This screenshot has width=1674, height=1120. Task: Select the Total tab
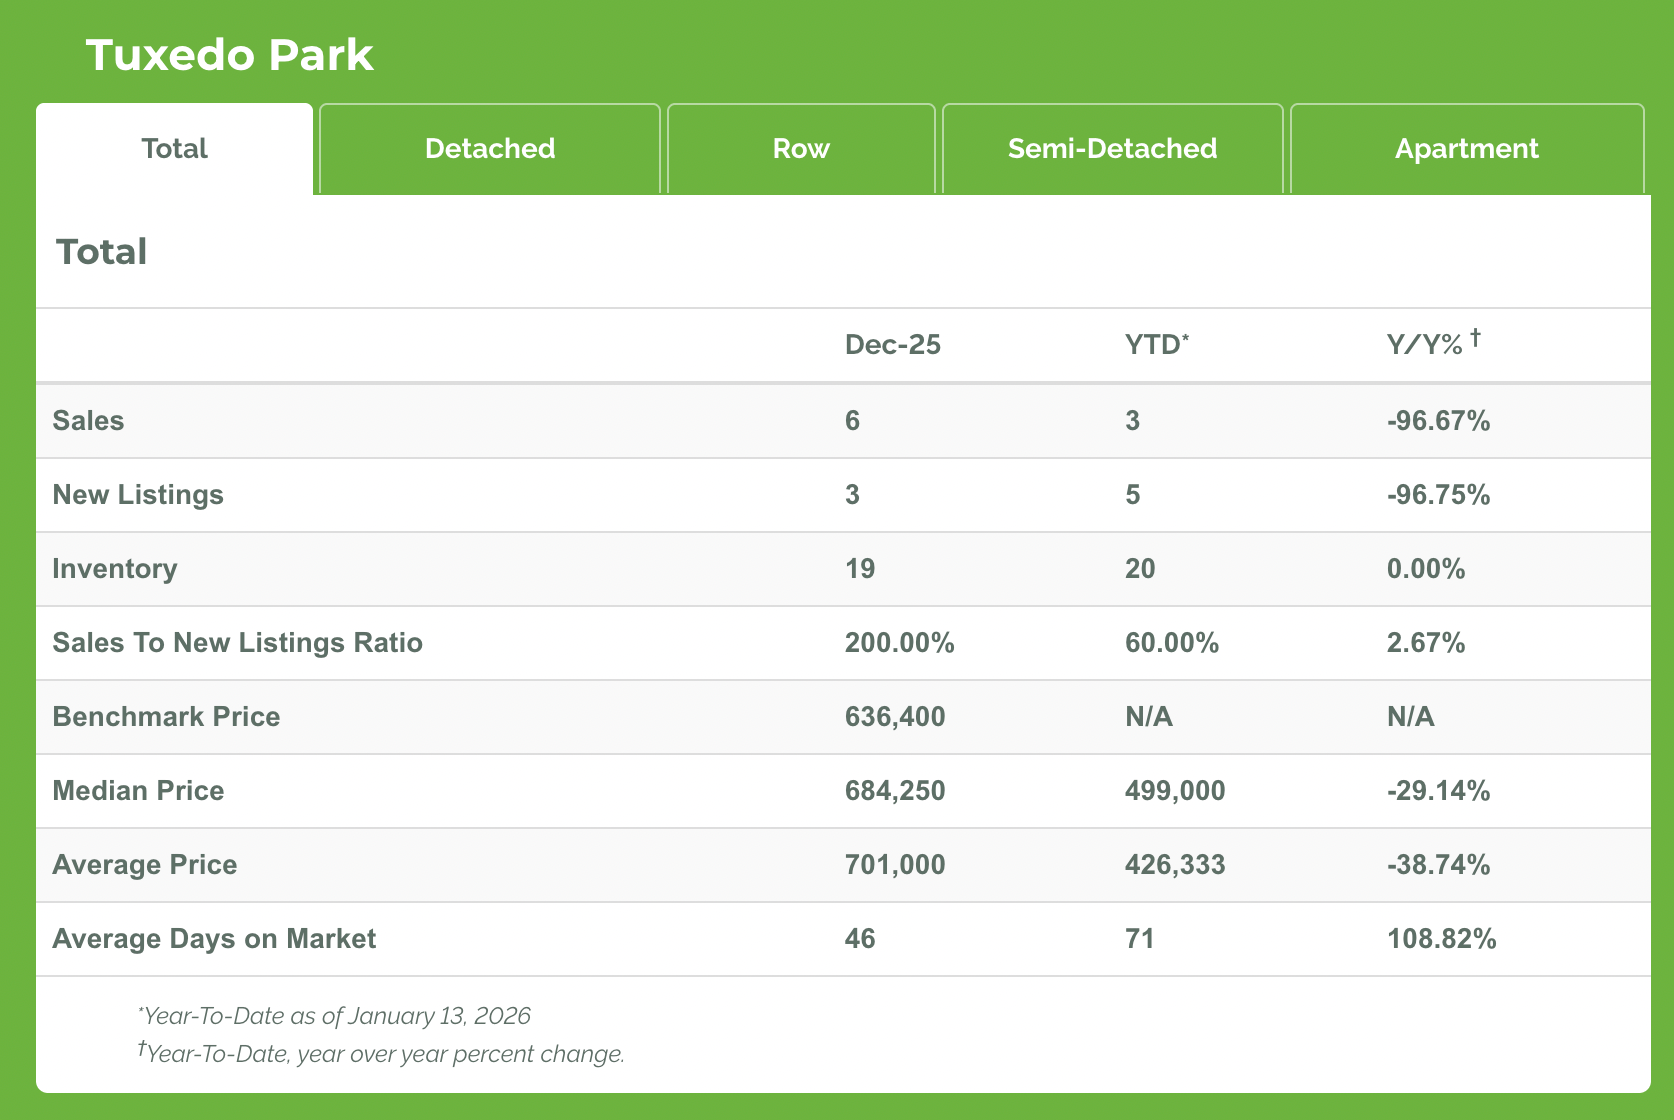coord(175,149)
